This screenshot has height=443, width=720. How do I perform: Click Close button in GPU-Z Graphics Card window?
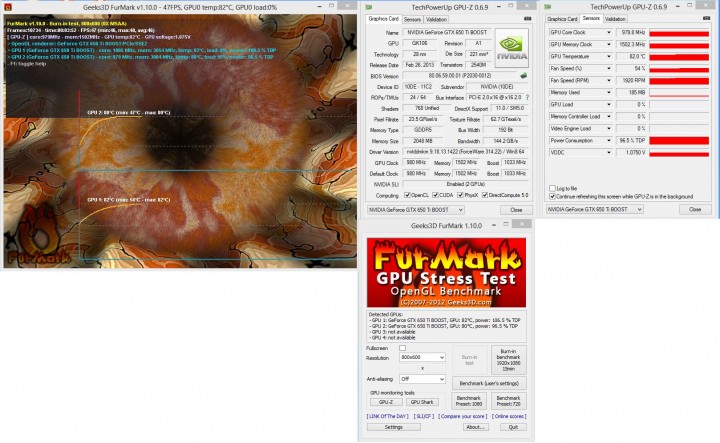coord(516,210)
